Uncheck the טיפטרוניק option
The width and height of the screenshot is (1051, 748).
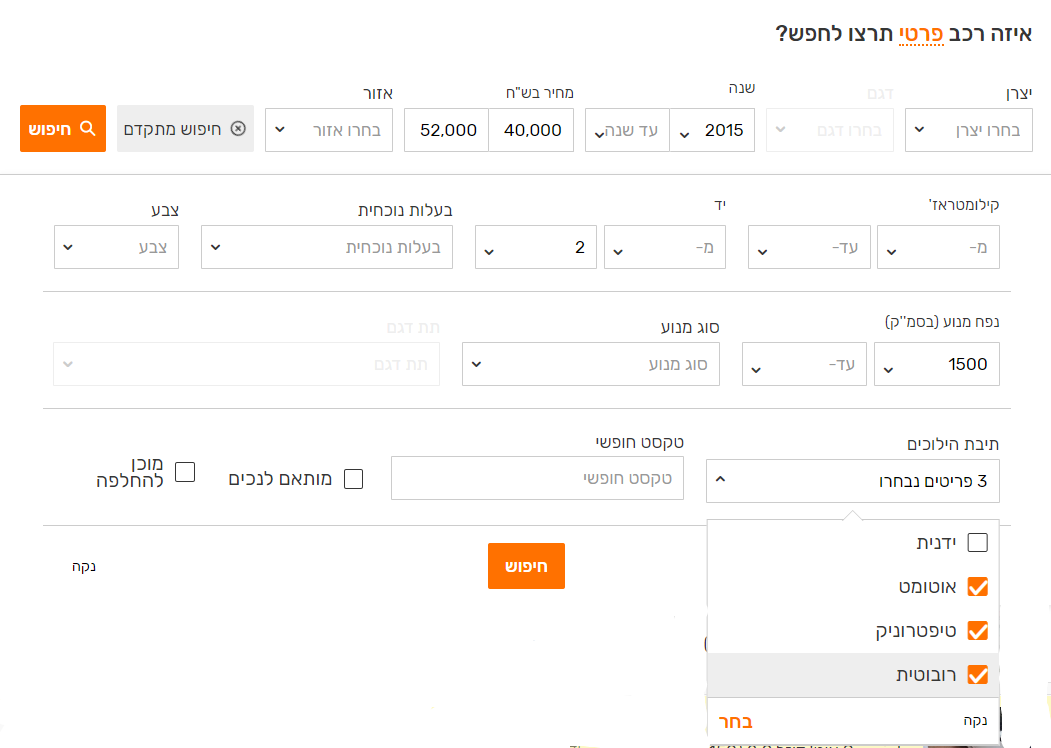pyautogui.click(x=978, y=631)
